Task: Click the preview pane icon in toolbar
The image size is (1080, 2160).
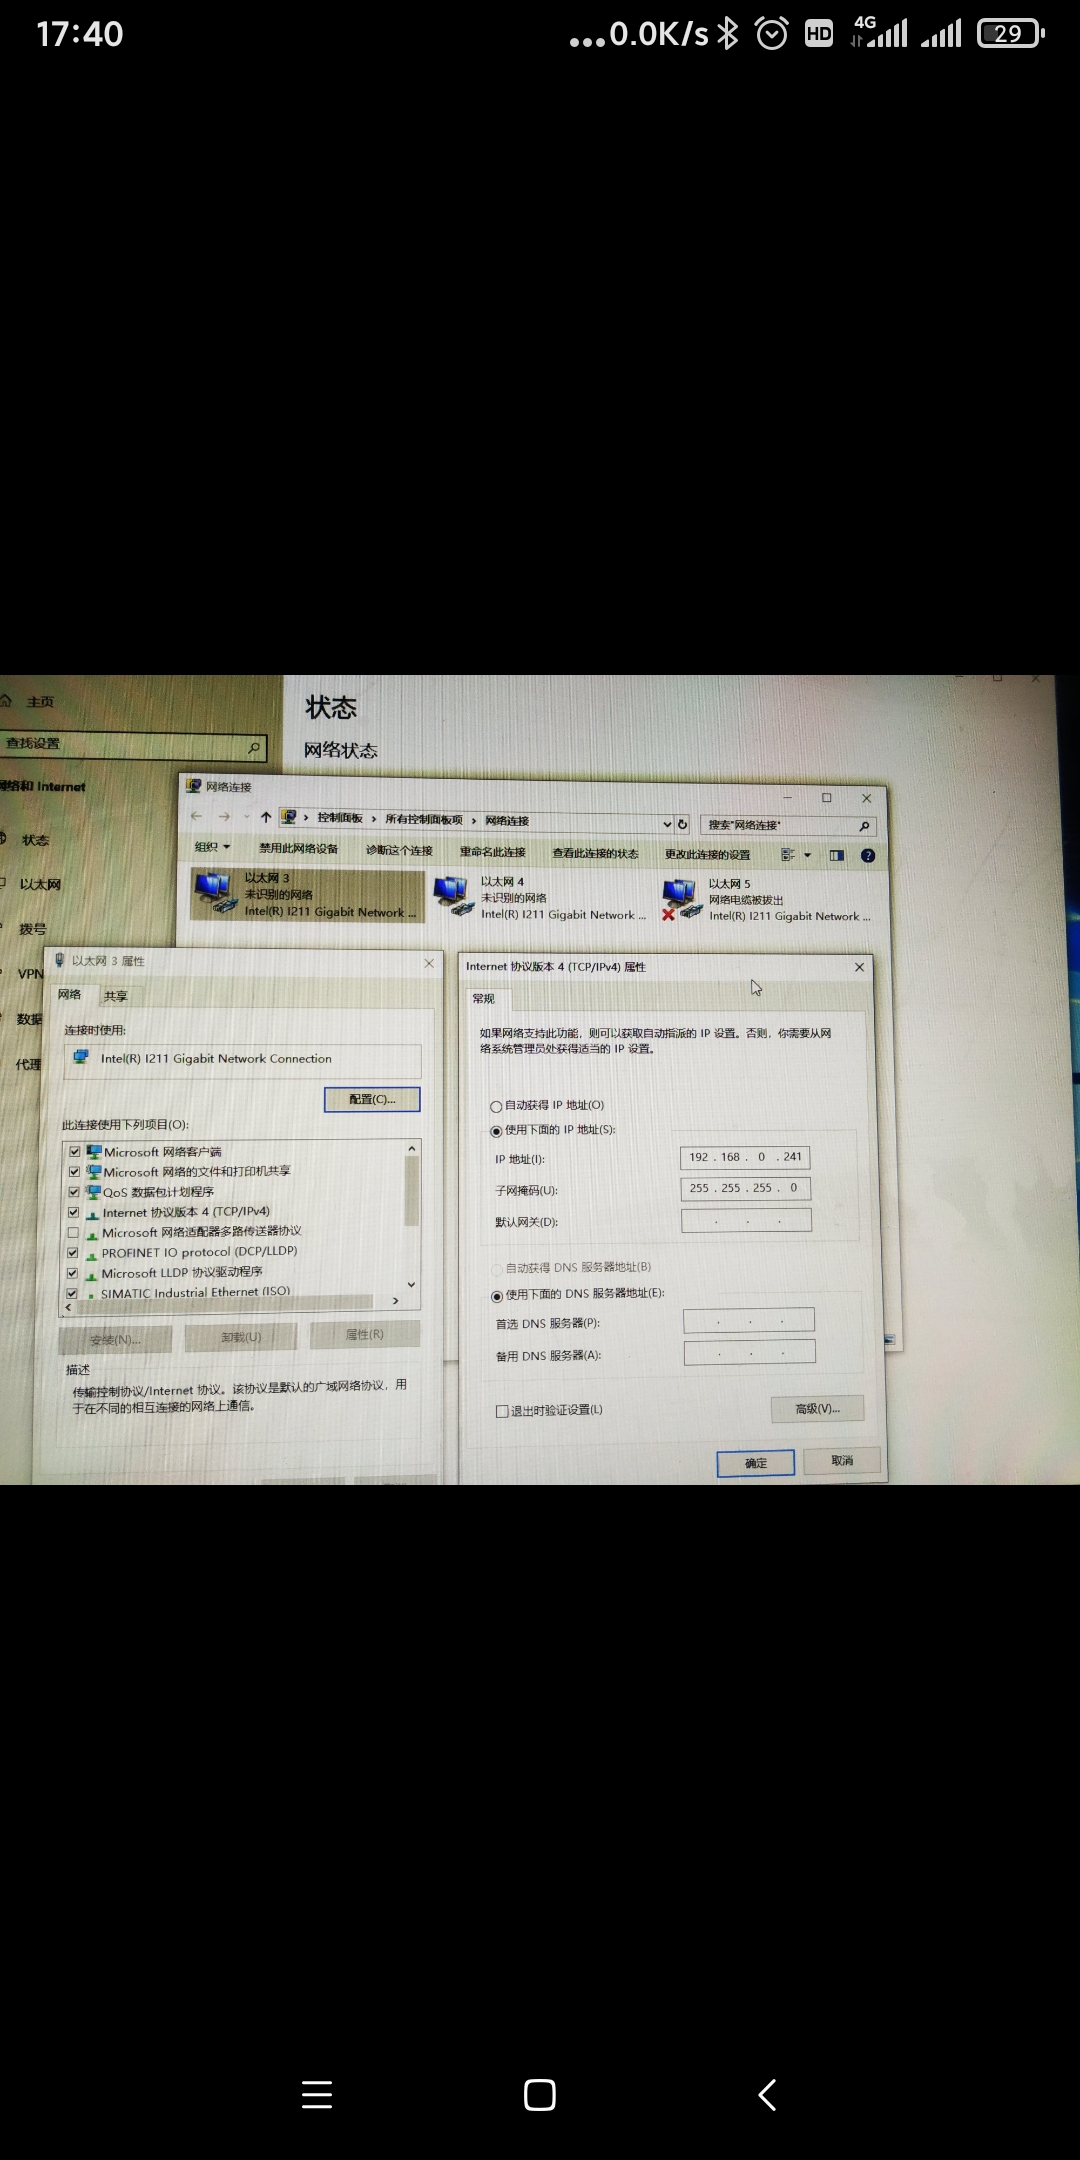Action: pyautogui.click(x=837, y=855)
